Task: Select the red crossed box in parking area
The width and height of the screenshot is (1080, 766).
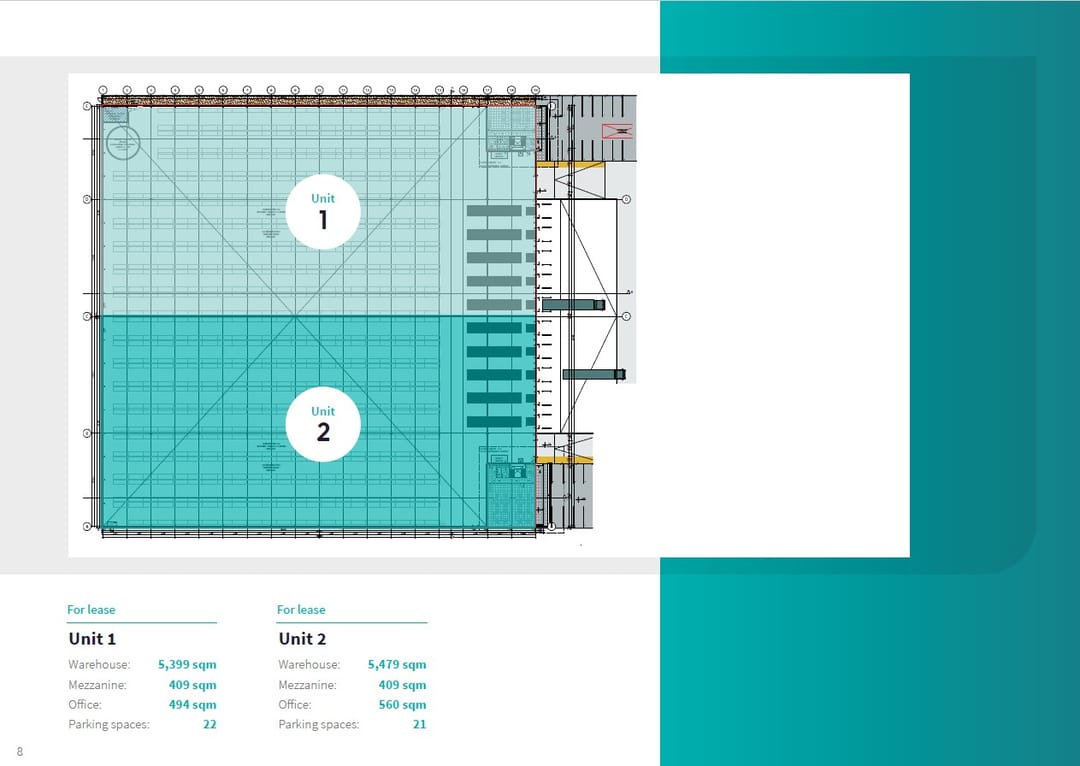Action: click(x=617, y=131)
